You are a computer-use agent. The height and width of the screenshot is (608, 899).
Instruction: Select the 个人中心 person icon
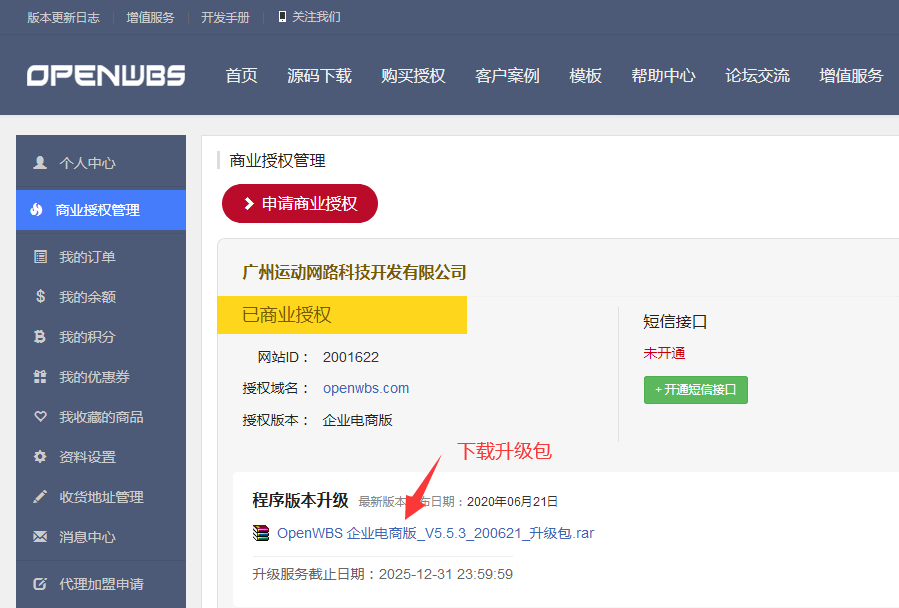40,162
